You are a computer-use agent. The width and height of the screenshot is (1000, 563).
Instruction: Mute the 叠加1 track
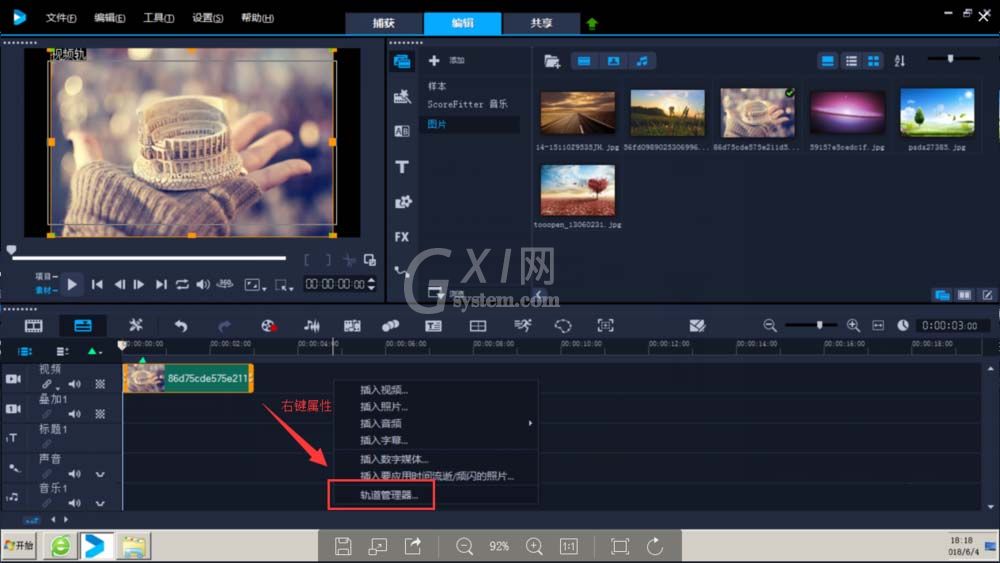(x=75, y=414)
